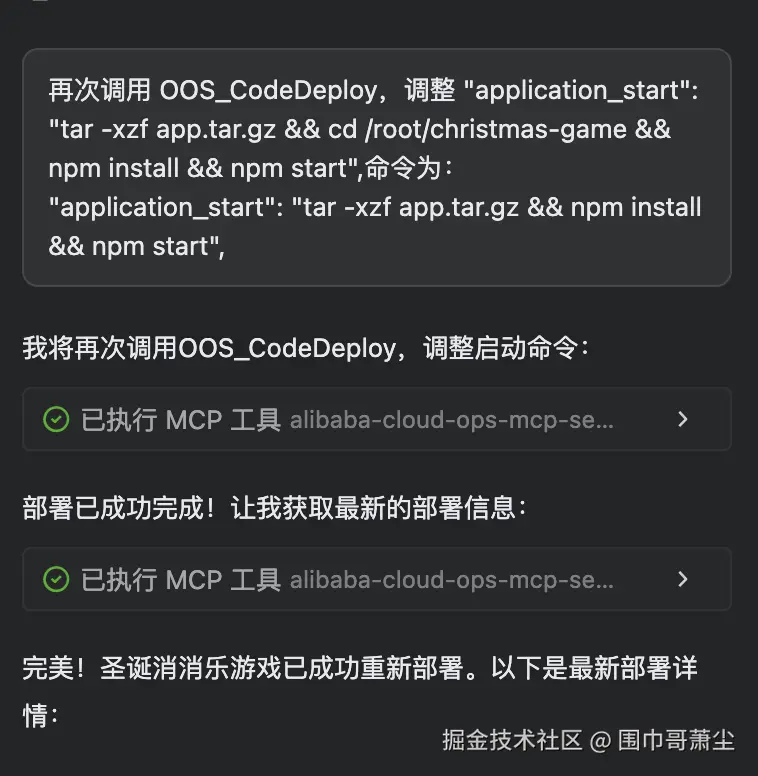Click final "&& npm start", line in bubble
This screenshot has width=758, height=776.
[x=136, y=247]
